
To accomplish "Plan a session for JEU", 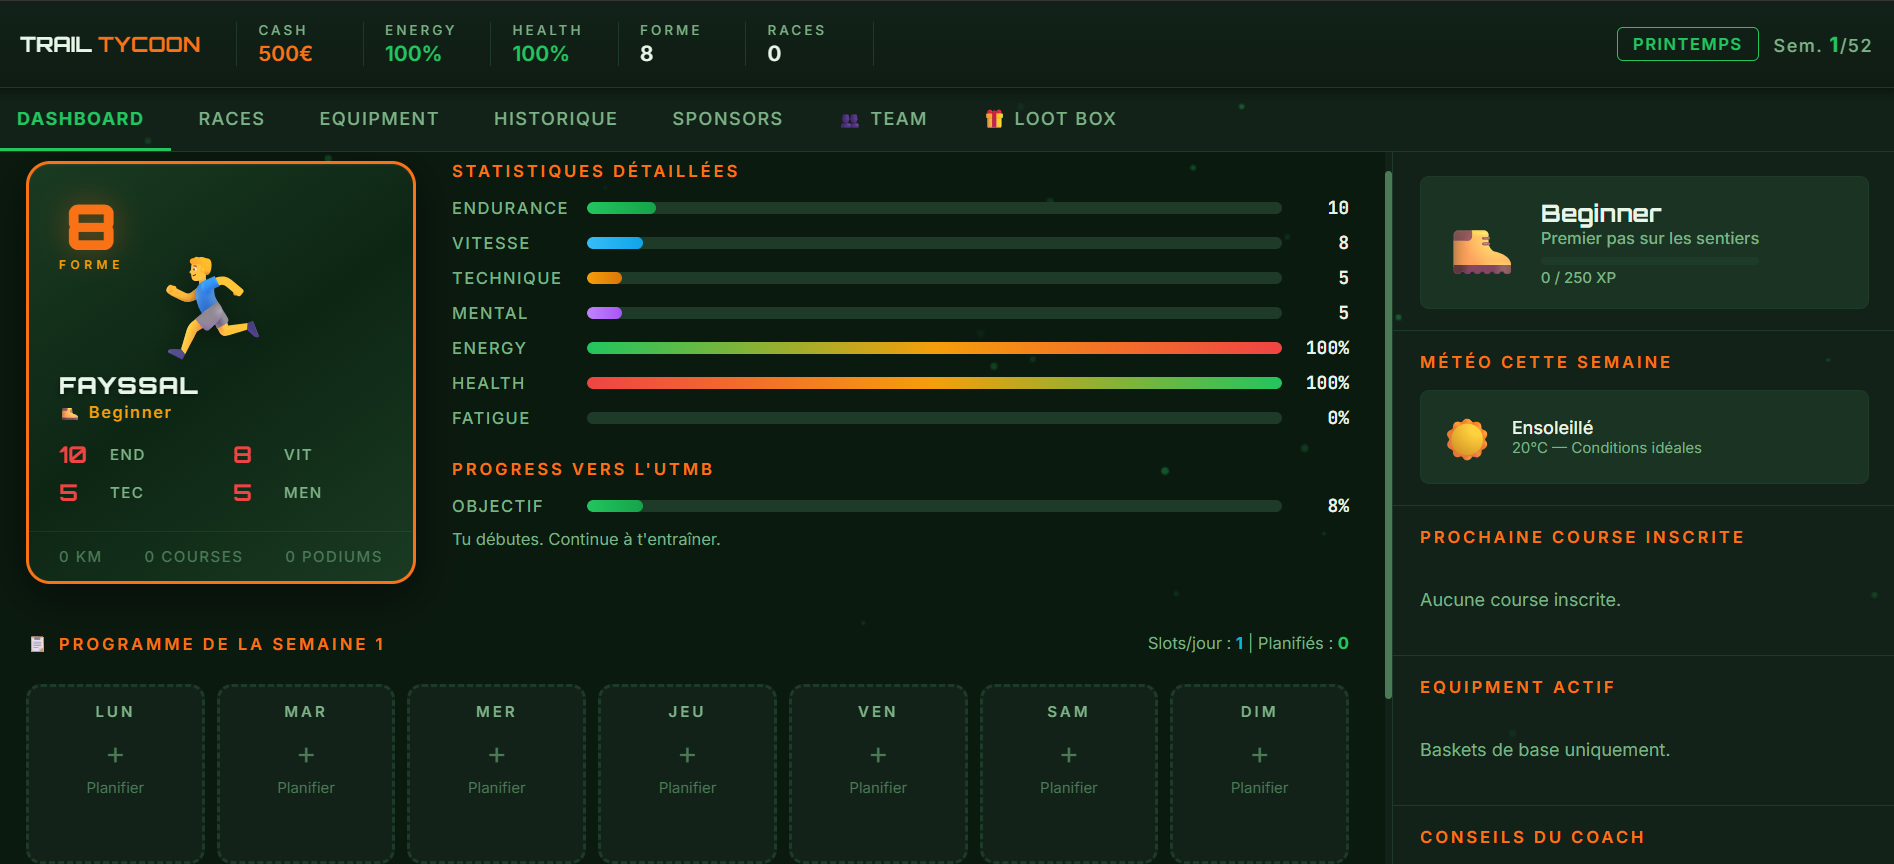I will tap(688, 772).
